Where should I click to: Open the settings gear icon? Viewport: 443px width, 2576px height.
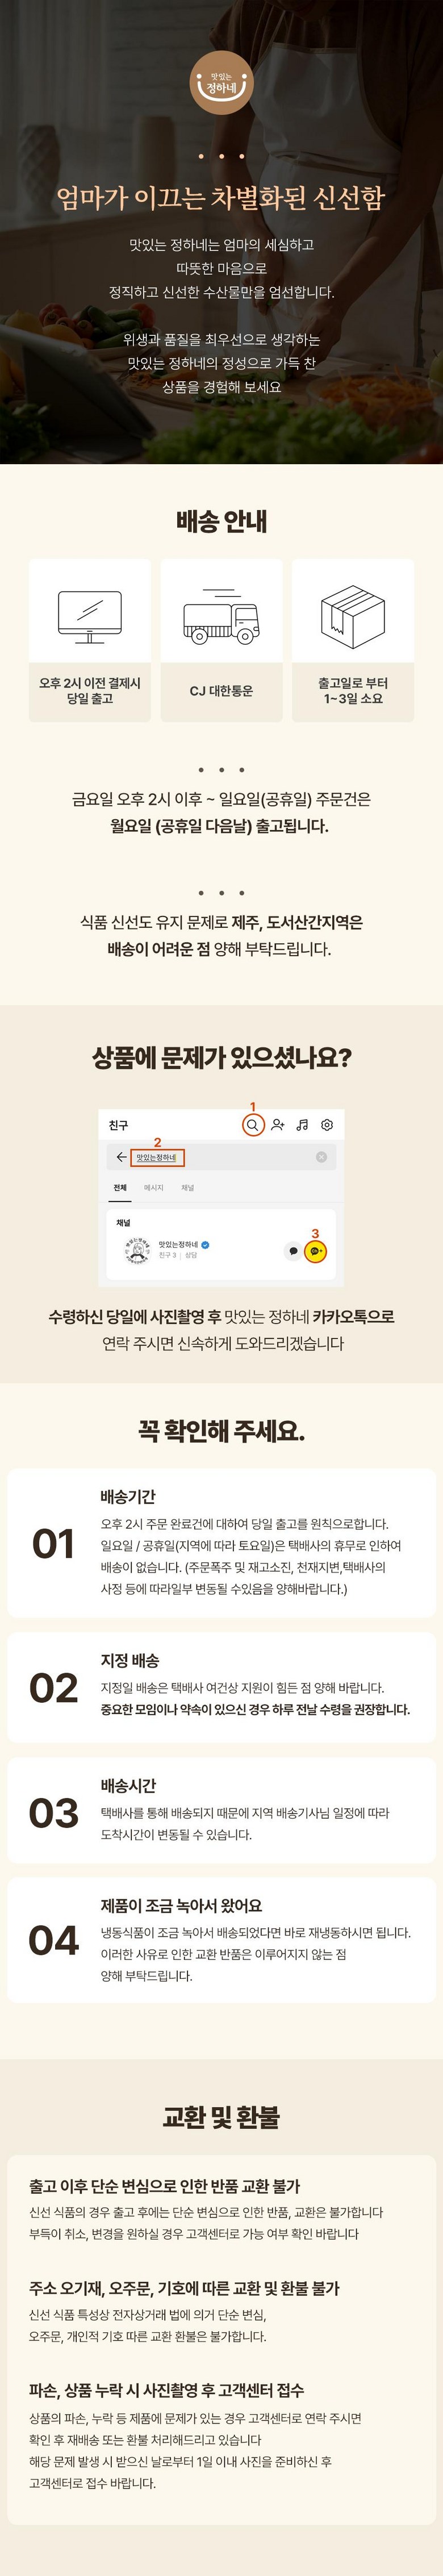coord(327,1125)
